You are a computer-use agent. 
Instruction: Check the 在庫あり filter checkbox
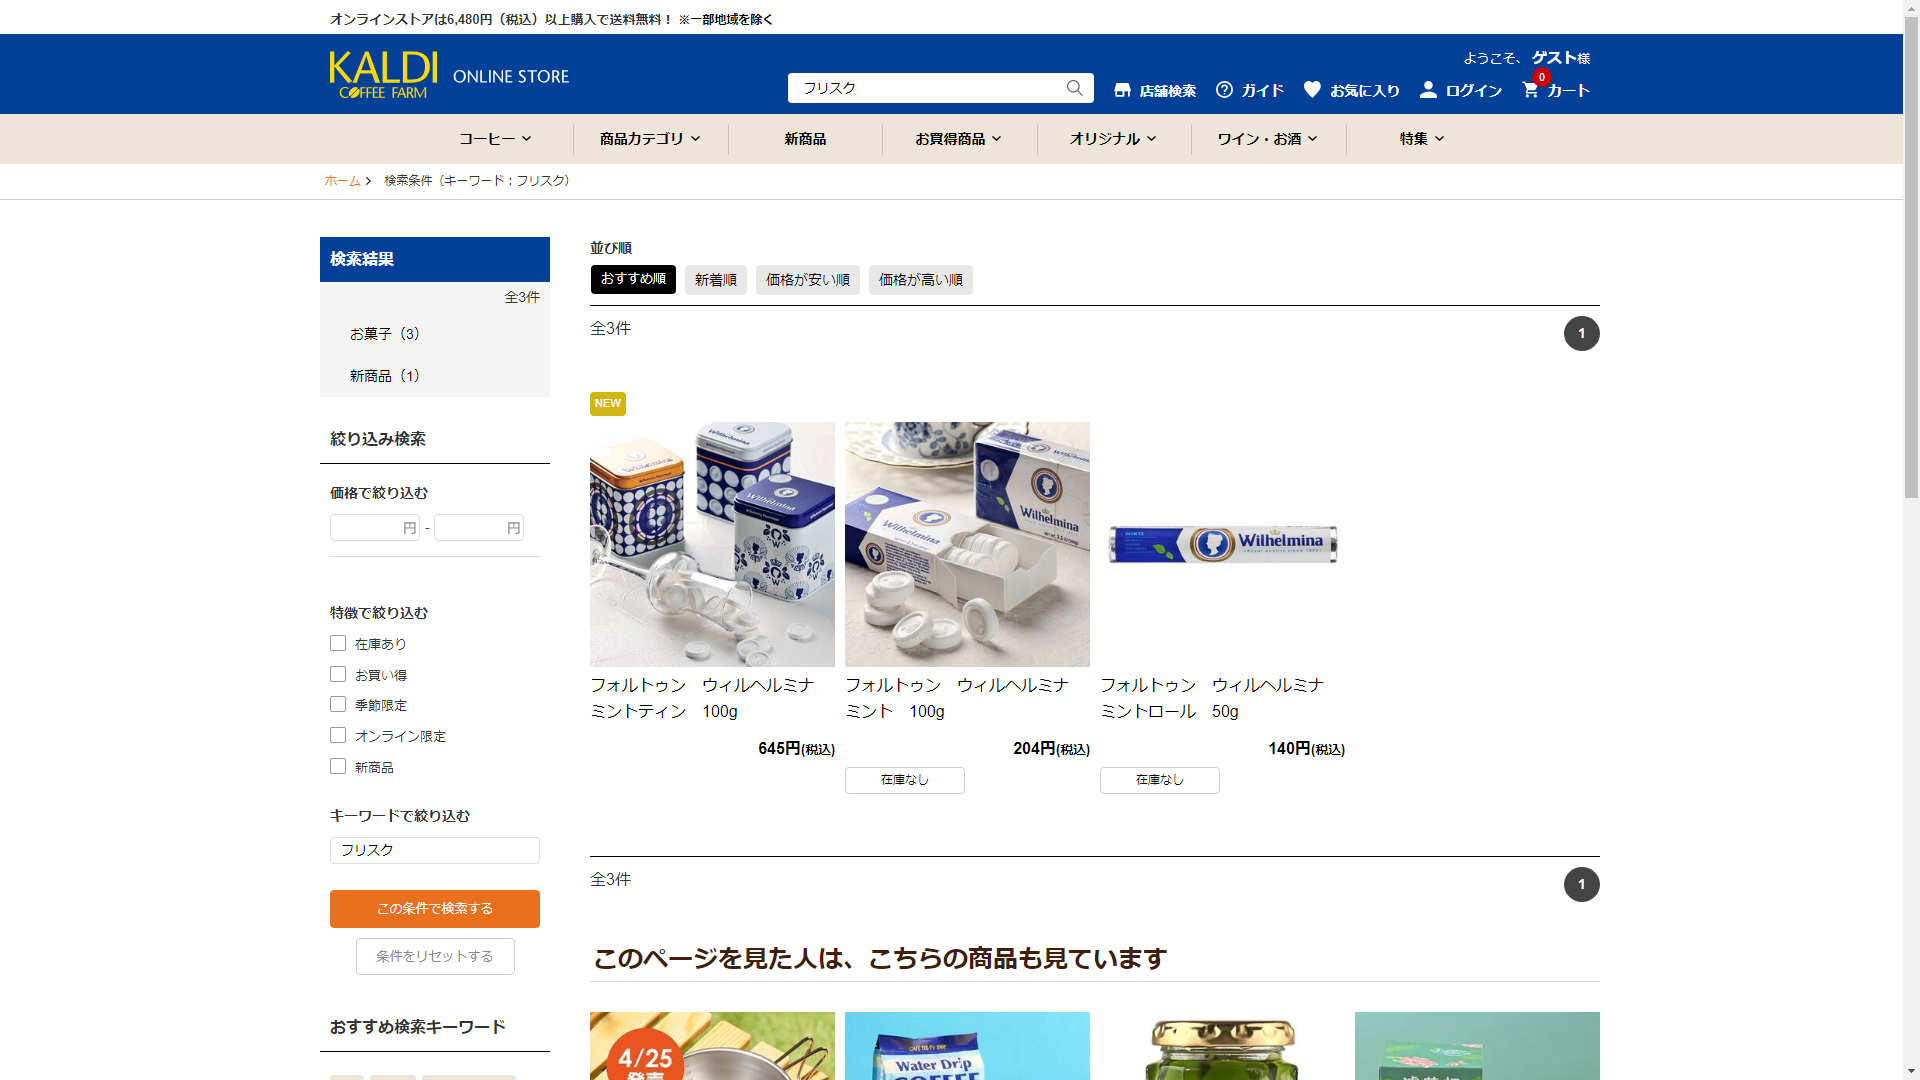338,644
